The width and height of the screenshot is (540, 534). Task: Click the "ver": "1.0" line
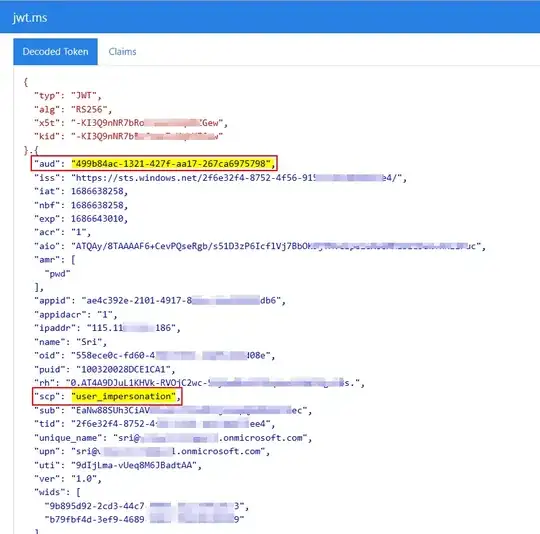pos(68,479)
